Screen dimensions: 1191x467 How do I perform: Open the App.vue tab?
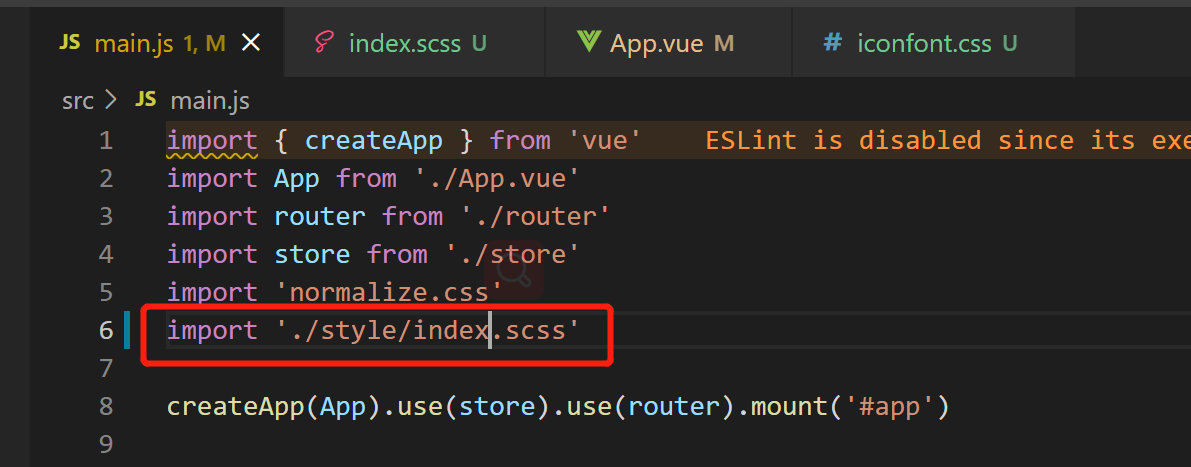point(657,43)
